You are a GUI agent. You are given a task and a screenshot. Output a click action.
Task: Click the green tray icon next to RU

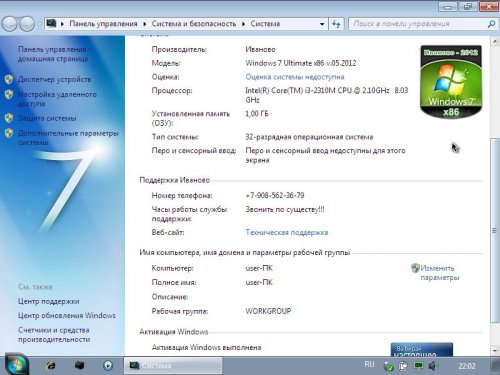point(389,367)
